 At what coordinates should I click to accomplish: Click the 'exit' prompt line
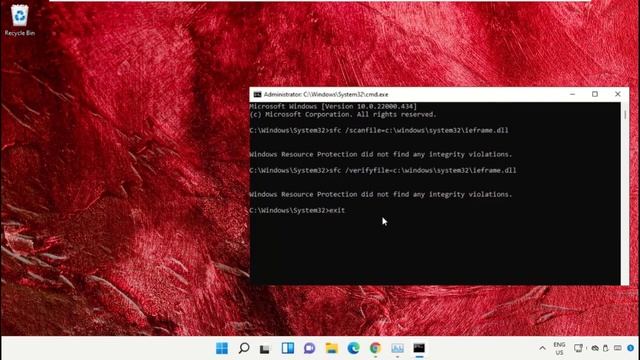[298, 210]
